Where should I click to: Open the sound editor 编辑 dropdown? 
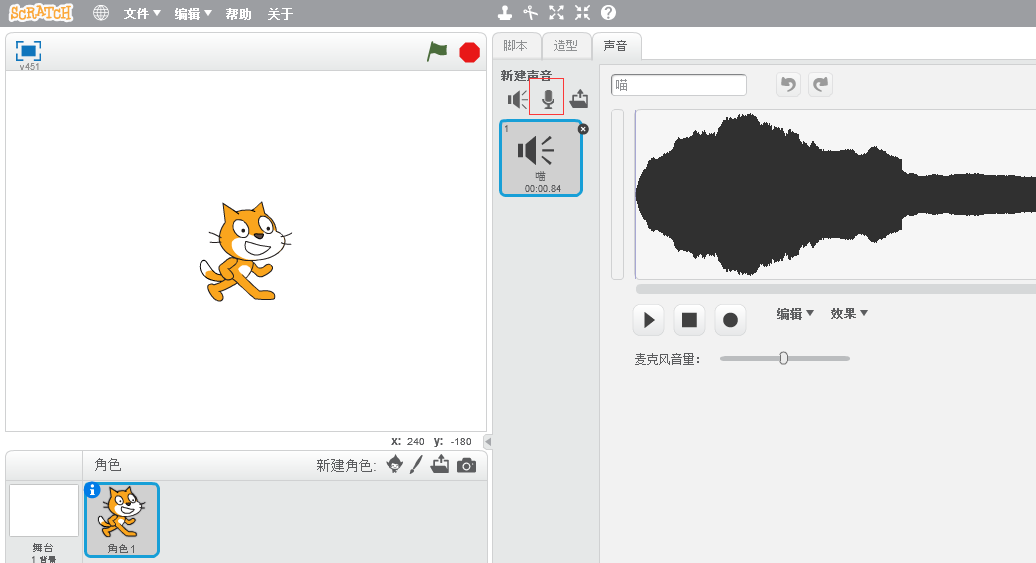(x=795, y=314)
